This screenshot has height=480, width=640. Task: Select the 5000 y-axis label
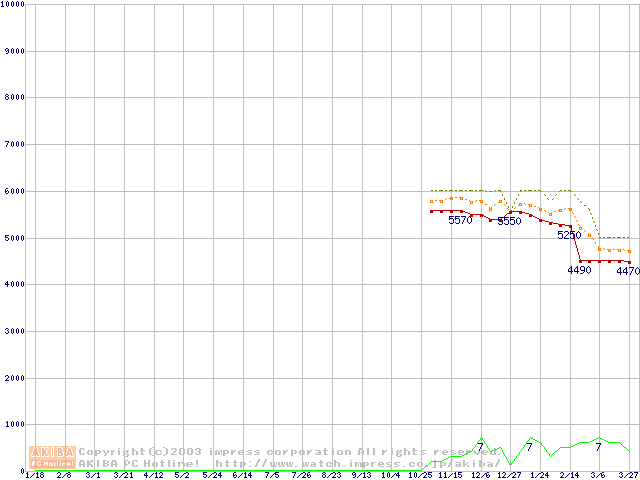[15, 238]
